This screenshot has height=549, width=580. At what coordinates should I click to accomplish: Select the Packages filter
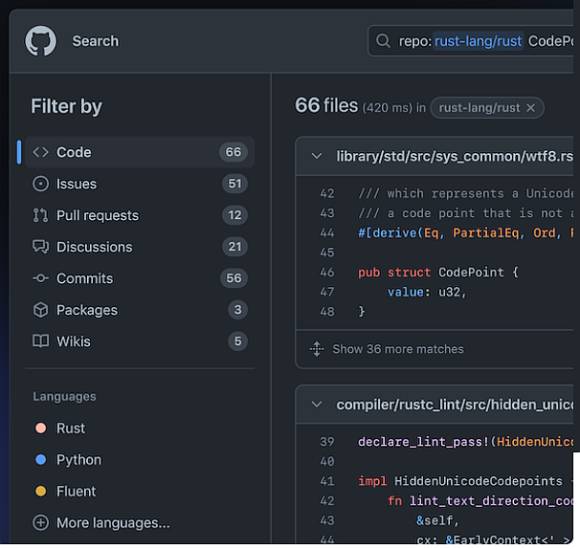(x=140, y=310)
